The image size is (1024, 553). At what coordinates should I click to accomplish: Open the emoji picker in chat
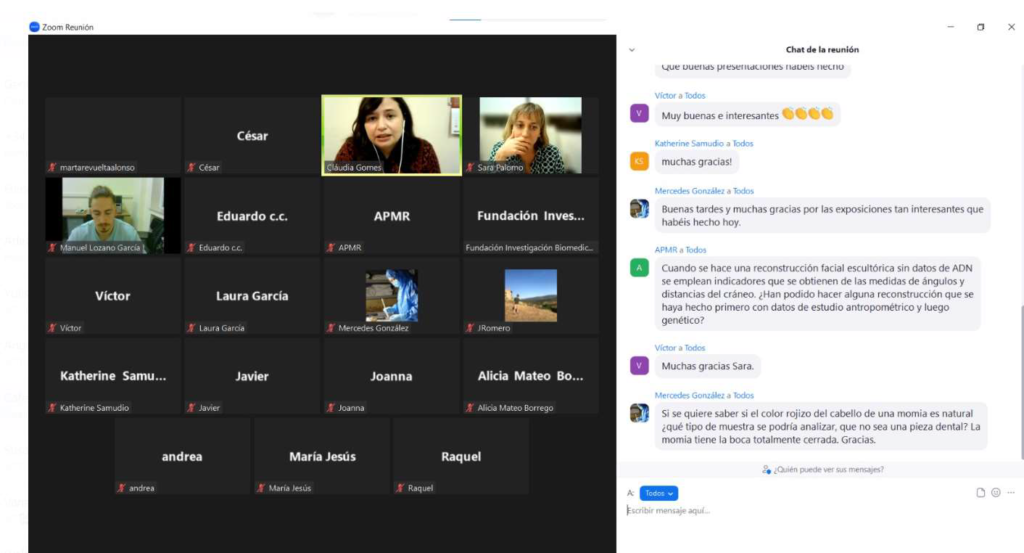pos(996,493)
